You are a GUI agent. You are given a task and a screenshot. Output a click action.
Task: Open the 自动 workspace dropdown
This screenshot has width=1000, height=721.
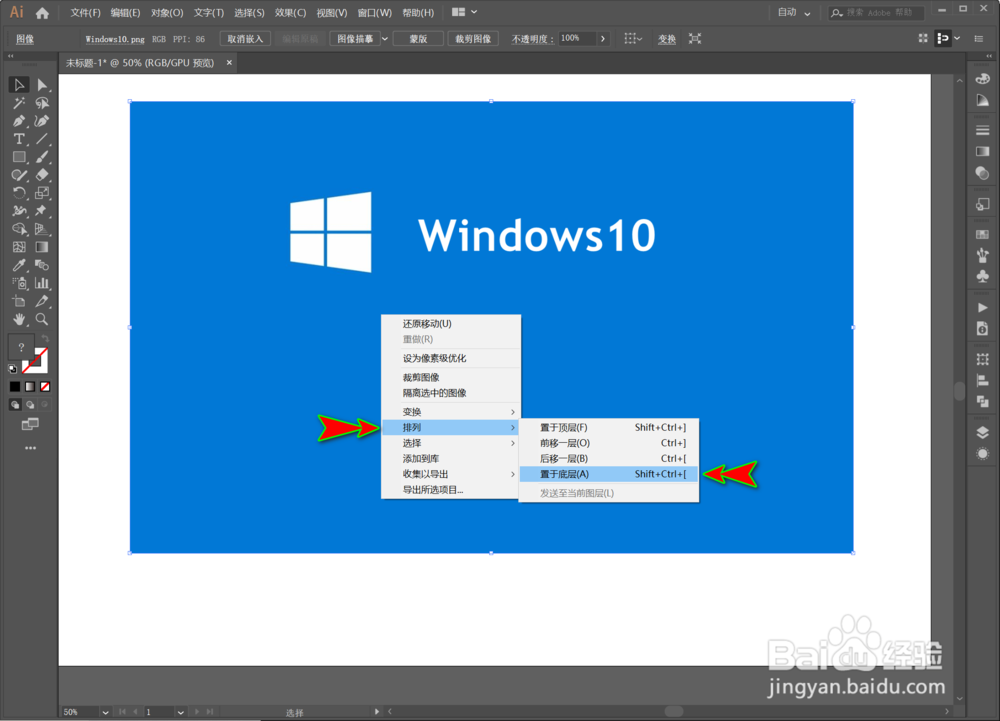(794, 12)
